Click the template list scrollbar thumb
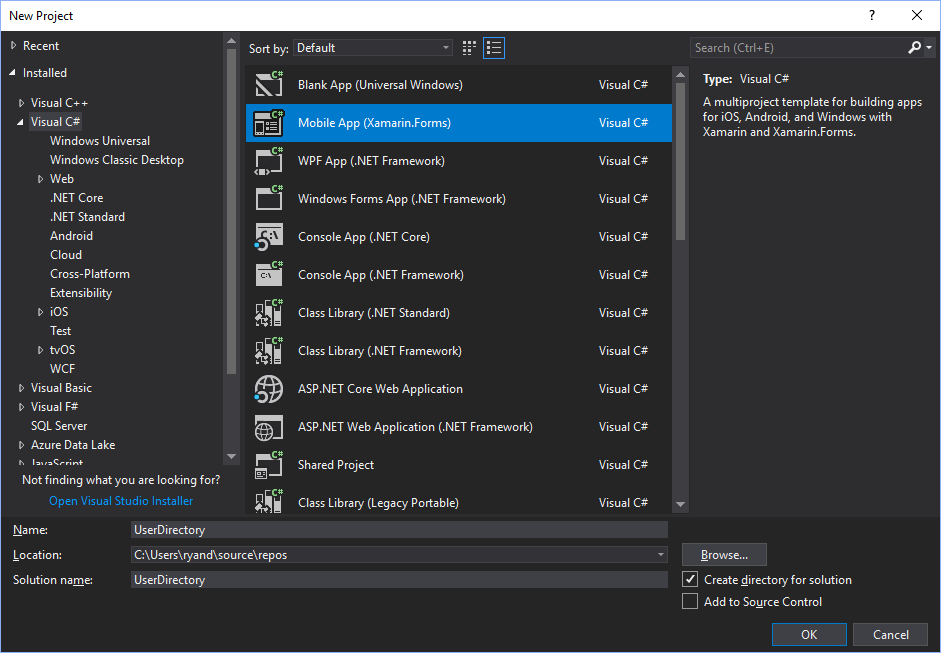The image size is (941, 653). coord(680,161)
